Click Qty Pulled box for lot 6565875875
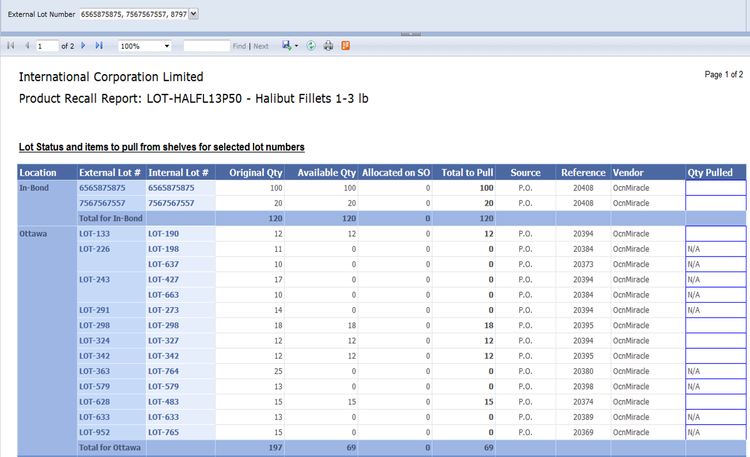The height and width of the screenshot is (457, 750). [716, 188]
